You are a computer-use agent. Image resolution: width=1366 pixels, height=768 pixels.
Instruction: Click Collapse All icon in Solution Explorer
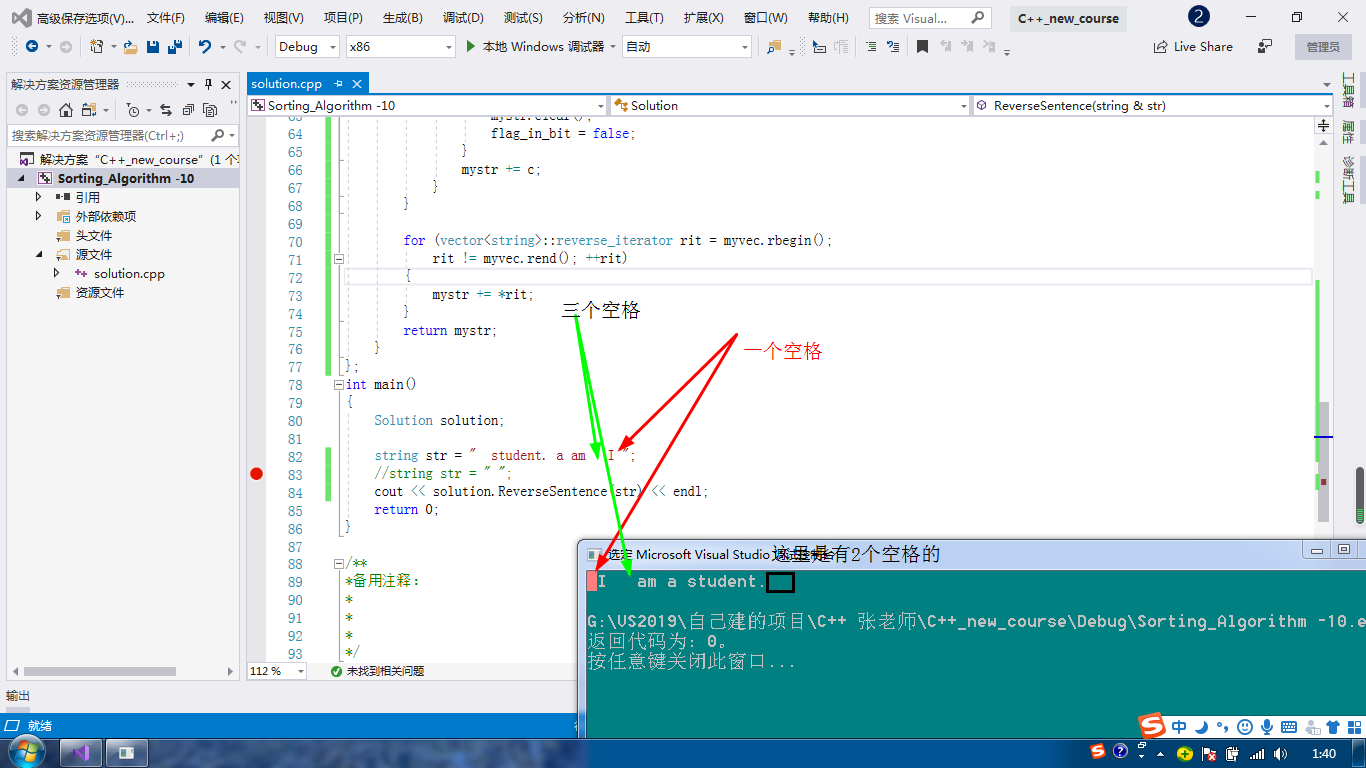pyautogui.click(x=188, y=110)
